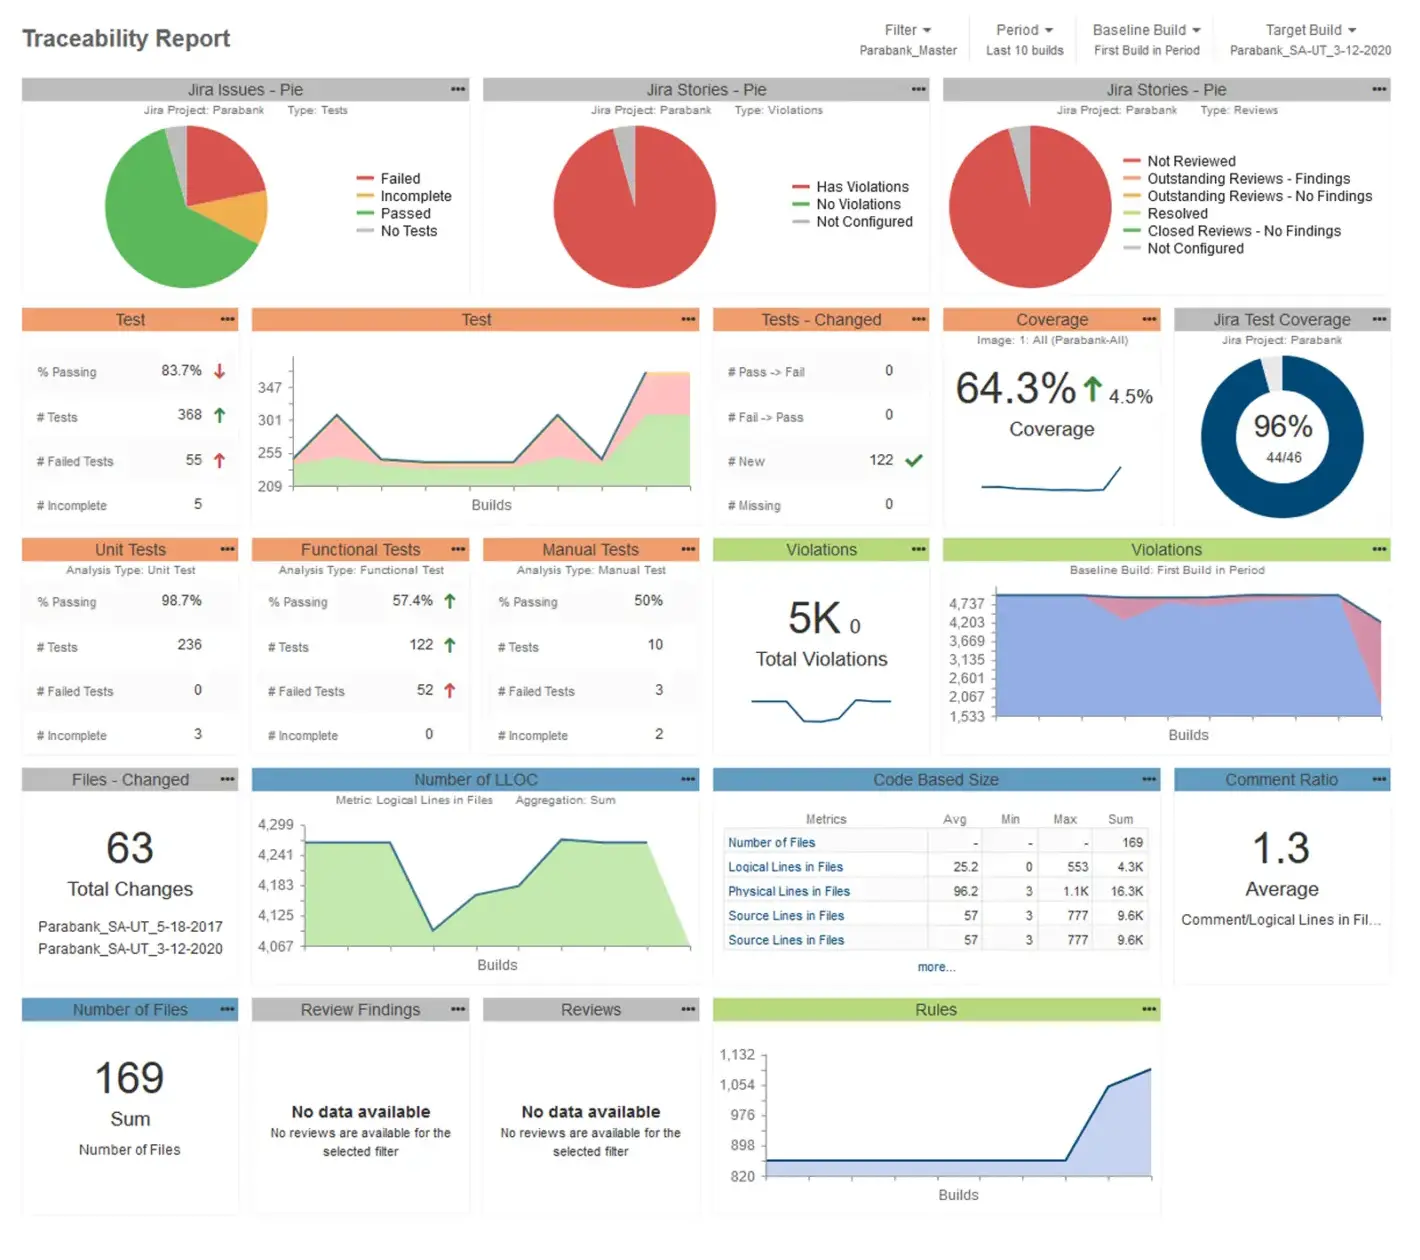
Task: Toggle the Failed legend entry in Jira Issues pie
Action: coord(400,179)
